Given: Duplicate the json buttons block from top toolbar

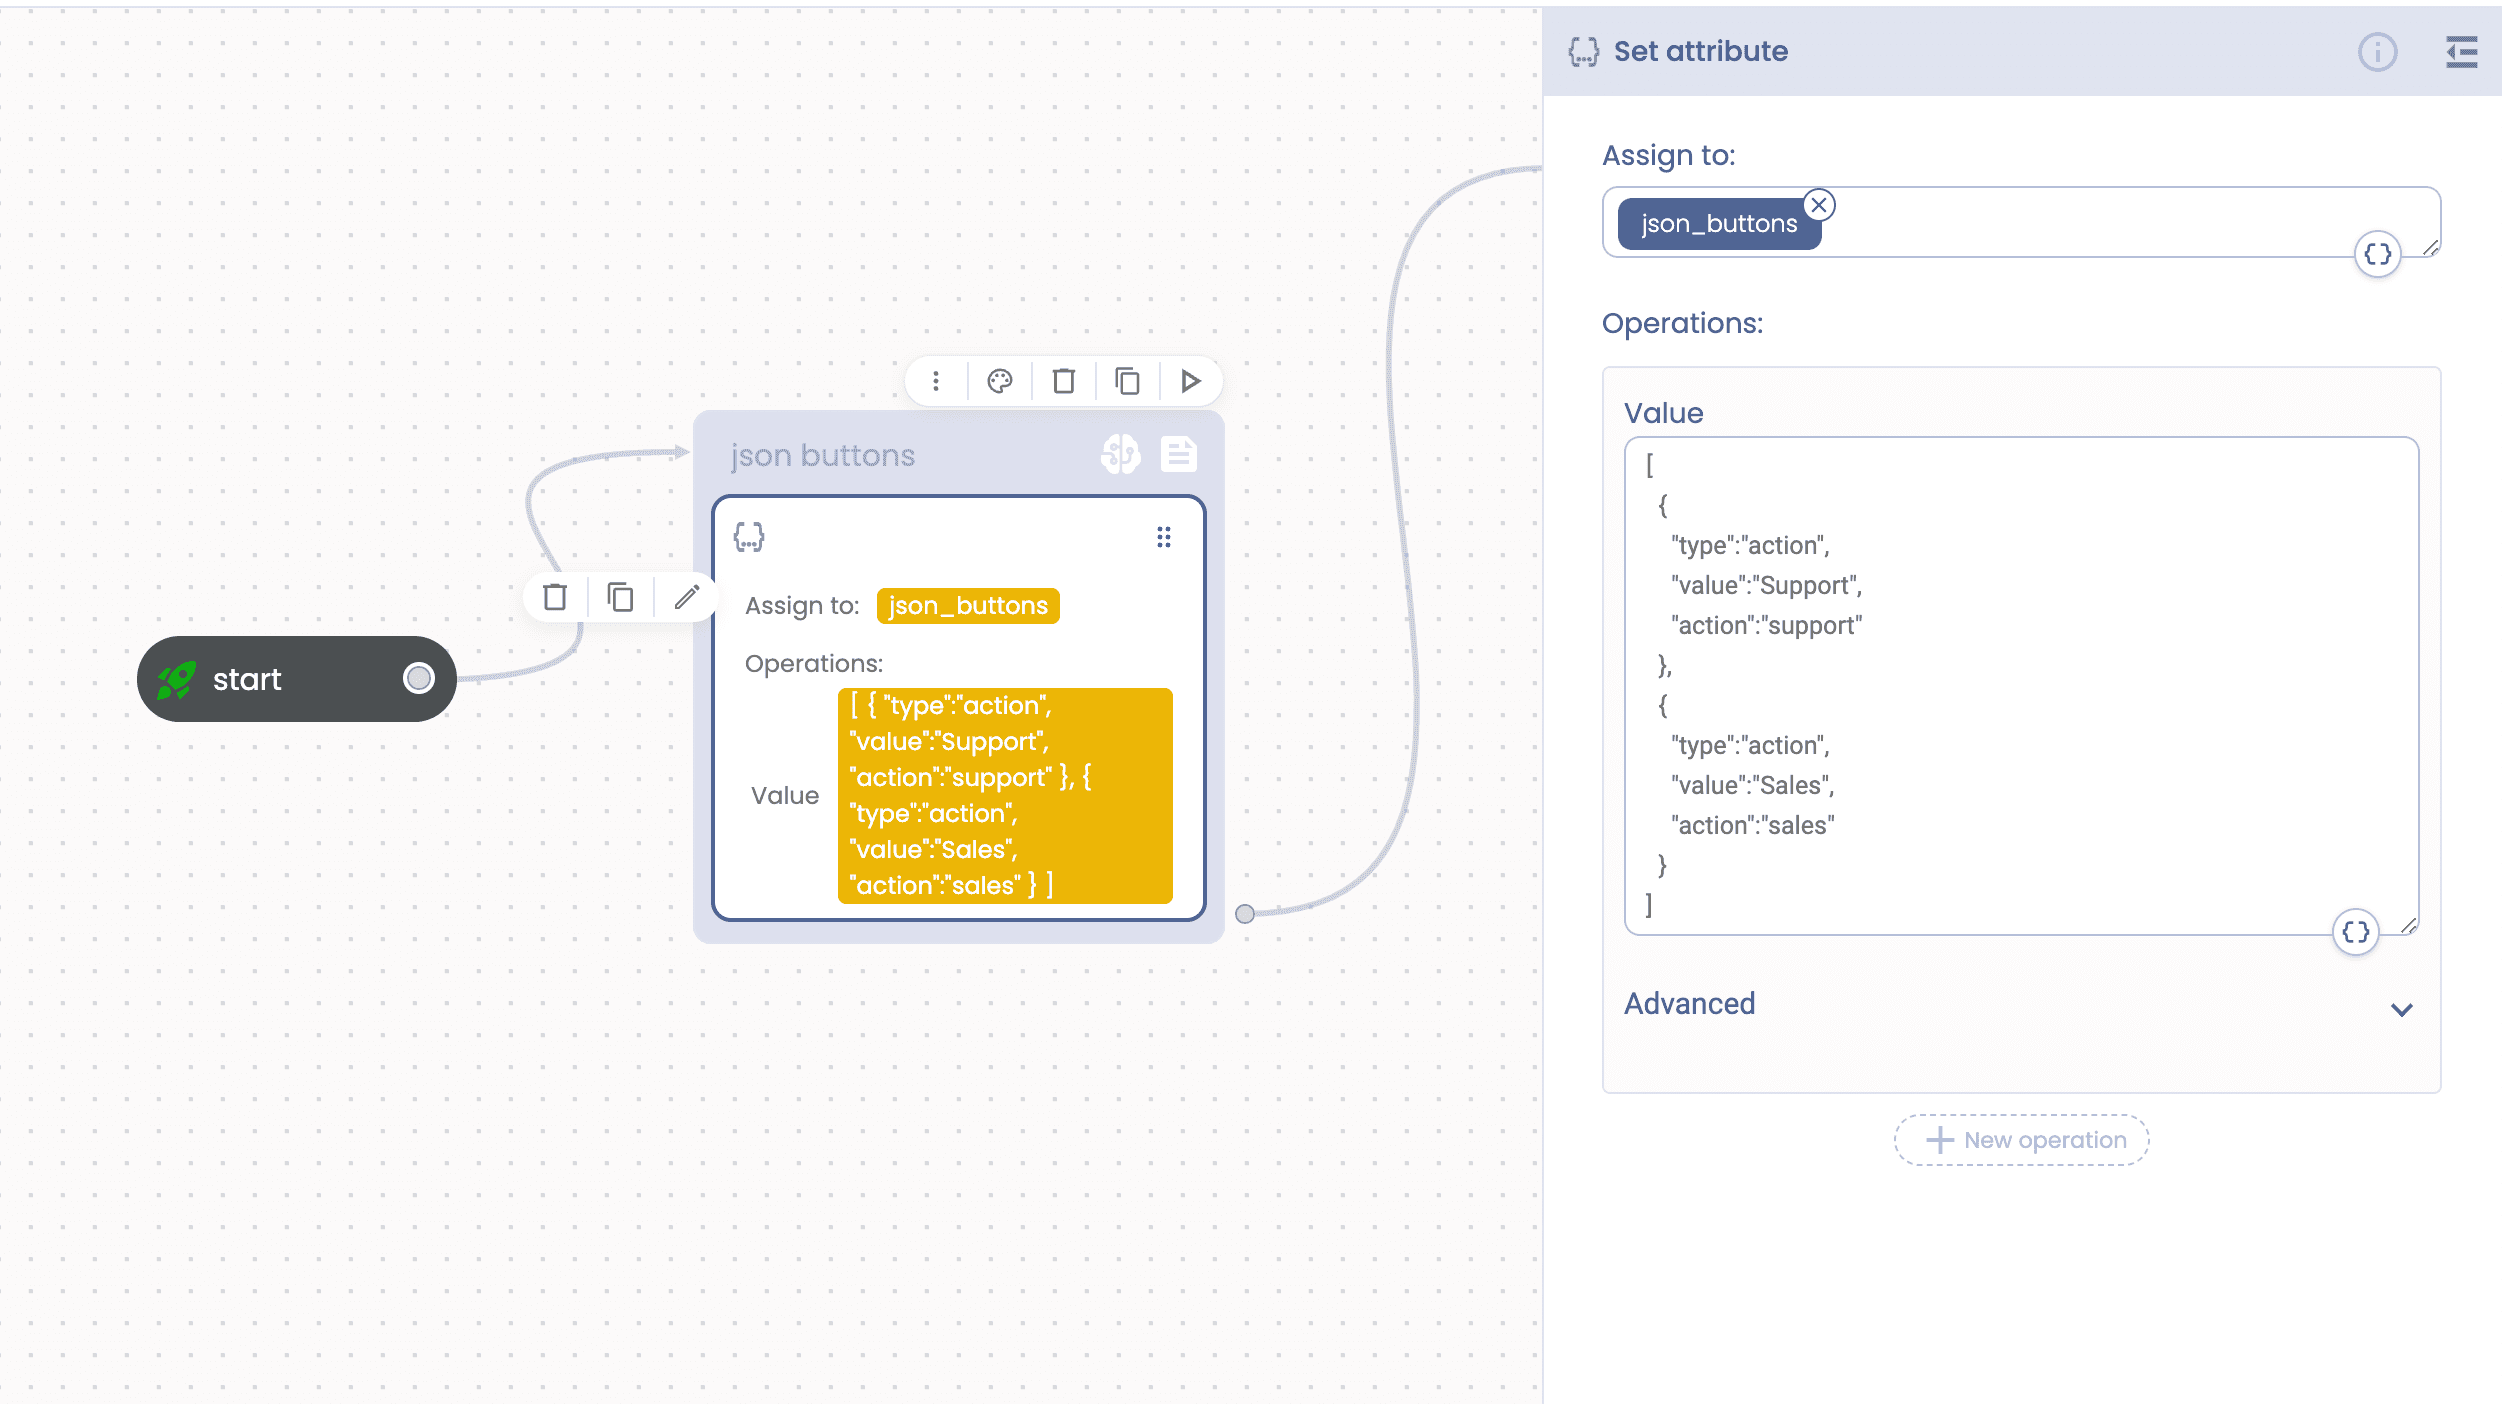Looking at the screenshot, I should tap(1127, 381).
